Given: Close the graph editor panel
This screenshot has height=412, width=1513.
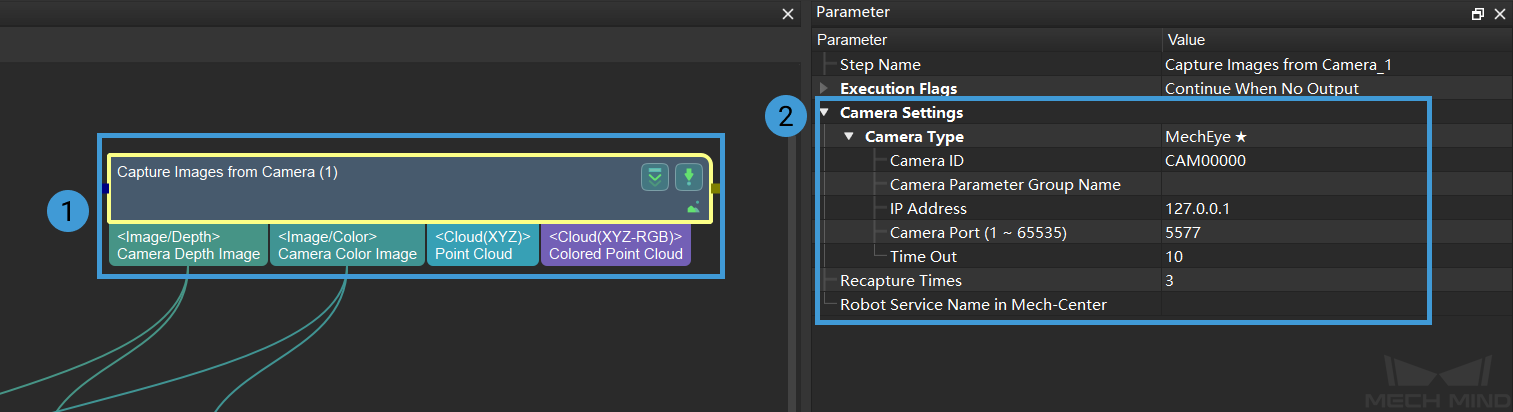Looking at the screenshot, I should click(788, 14).
